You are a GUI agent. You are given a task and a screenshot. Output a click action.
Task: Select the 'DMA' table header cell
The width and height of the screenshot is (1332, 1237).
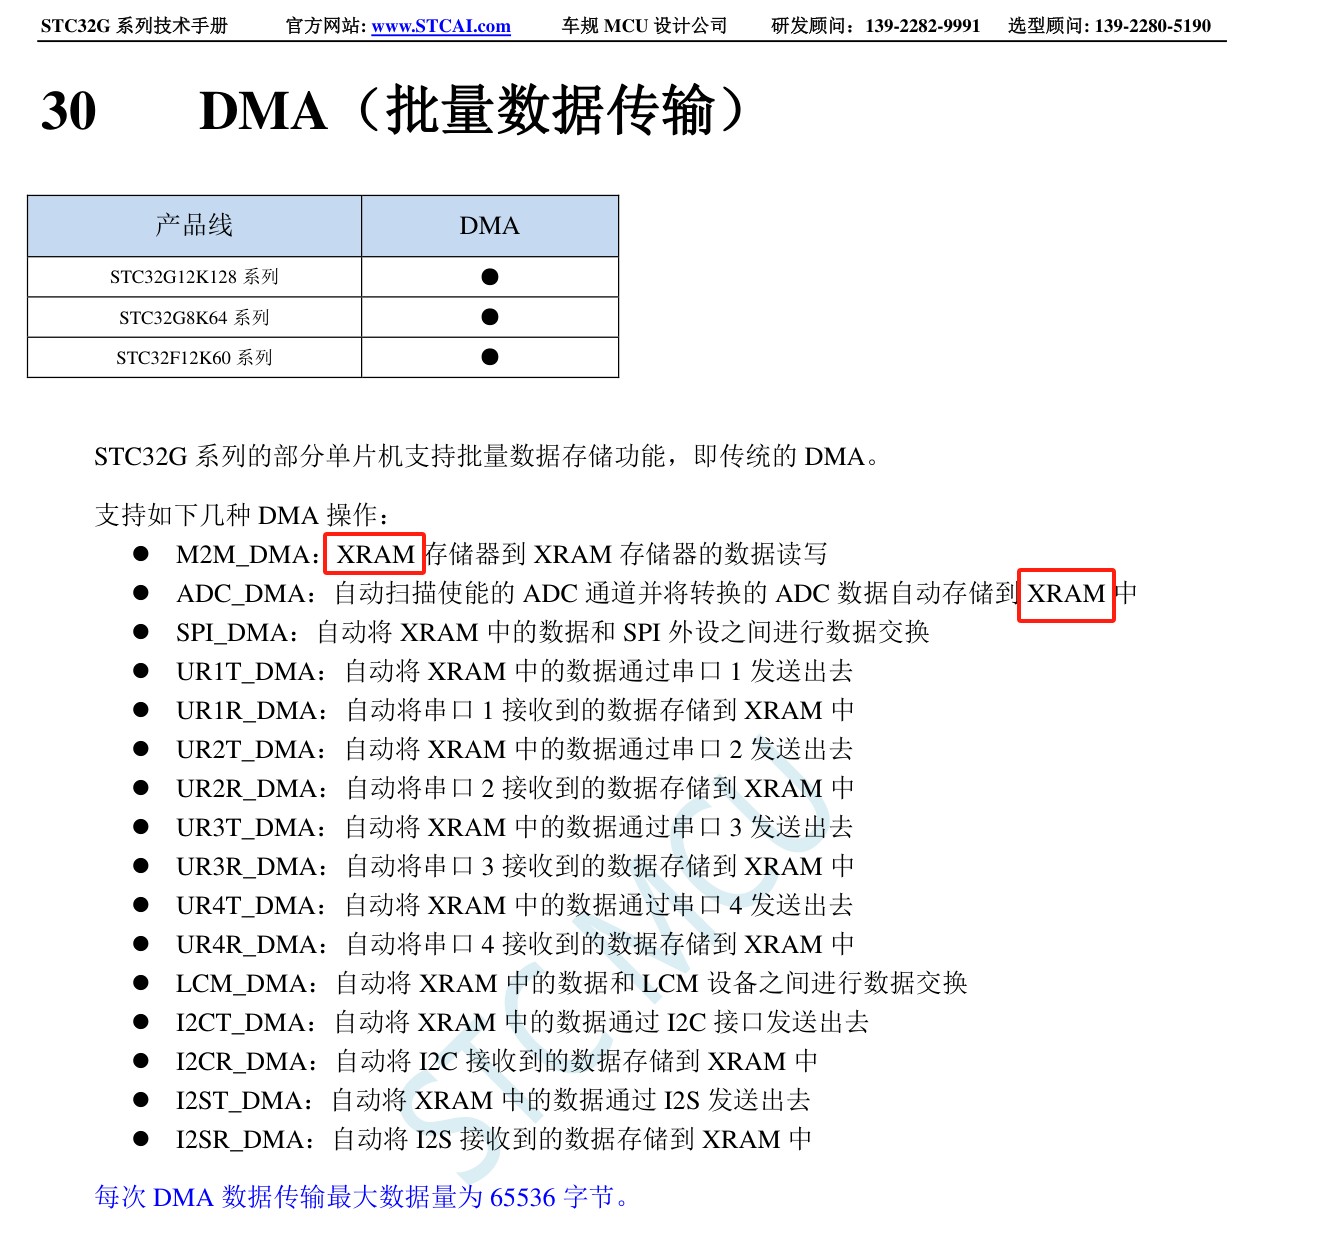[x=490, y=226]
